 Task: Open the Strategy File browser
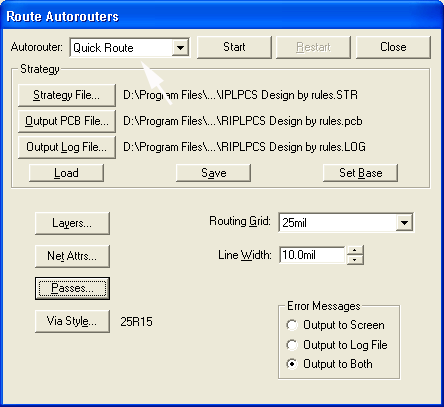(x=67, y=95)
